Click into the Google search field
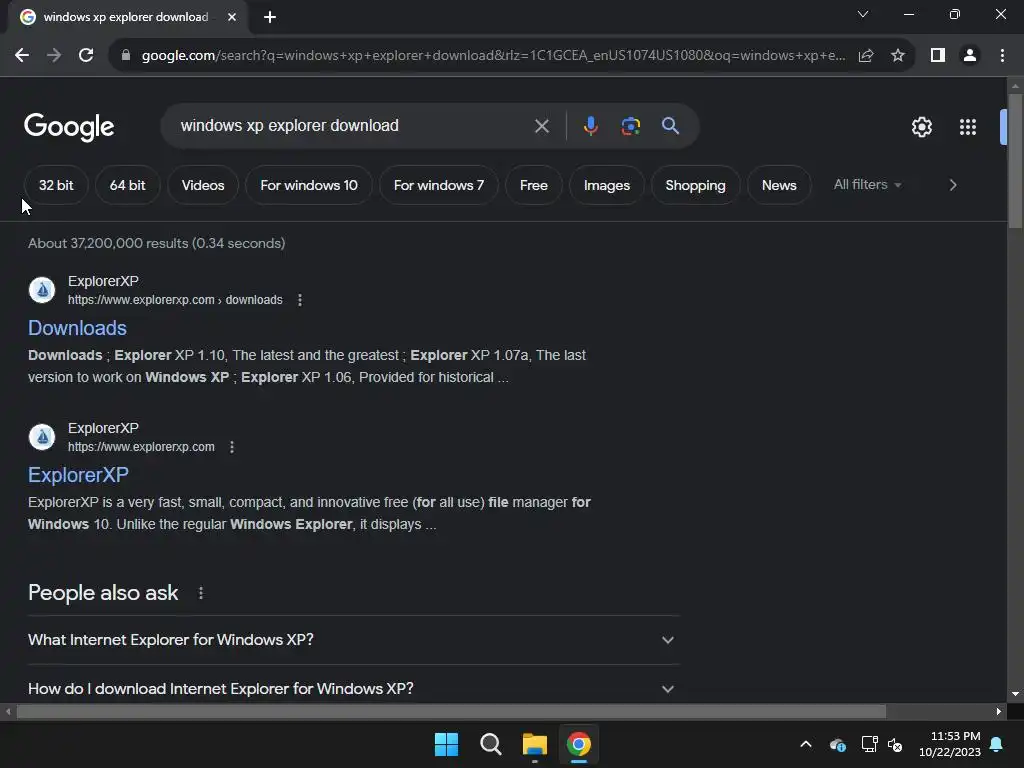 pyautogui.click(x=353, y=126)
